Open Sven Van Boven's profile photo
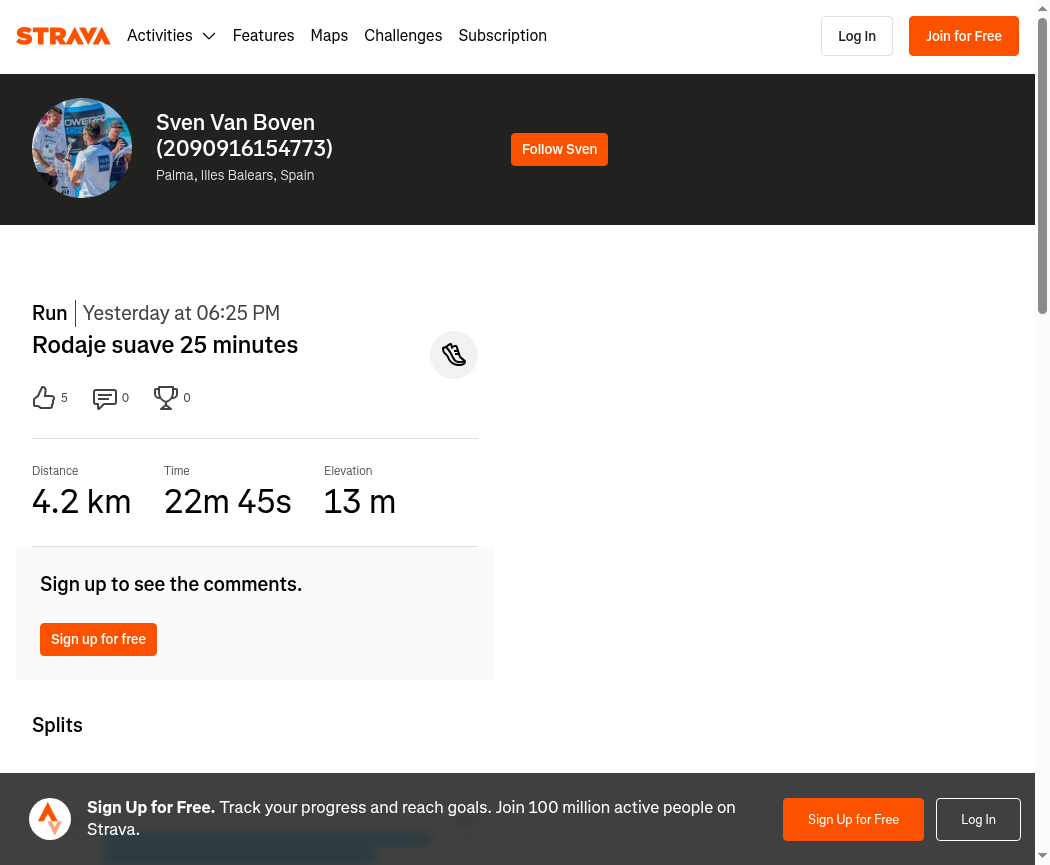The height and width of the screenshot is (865, 1050). tap(82, 148)
